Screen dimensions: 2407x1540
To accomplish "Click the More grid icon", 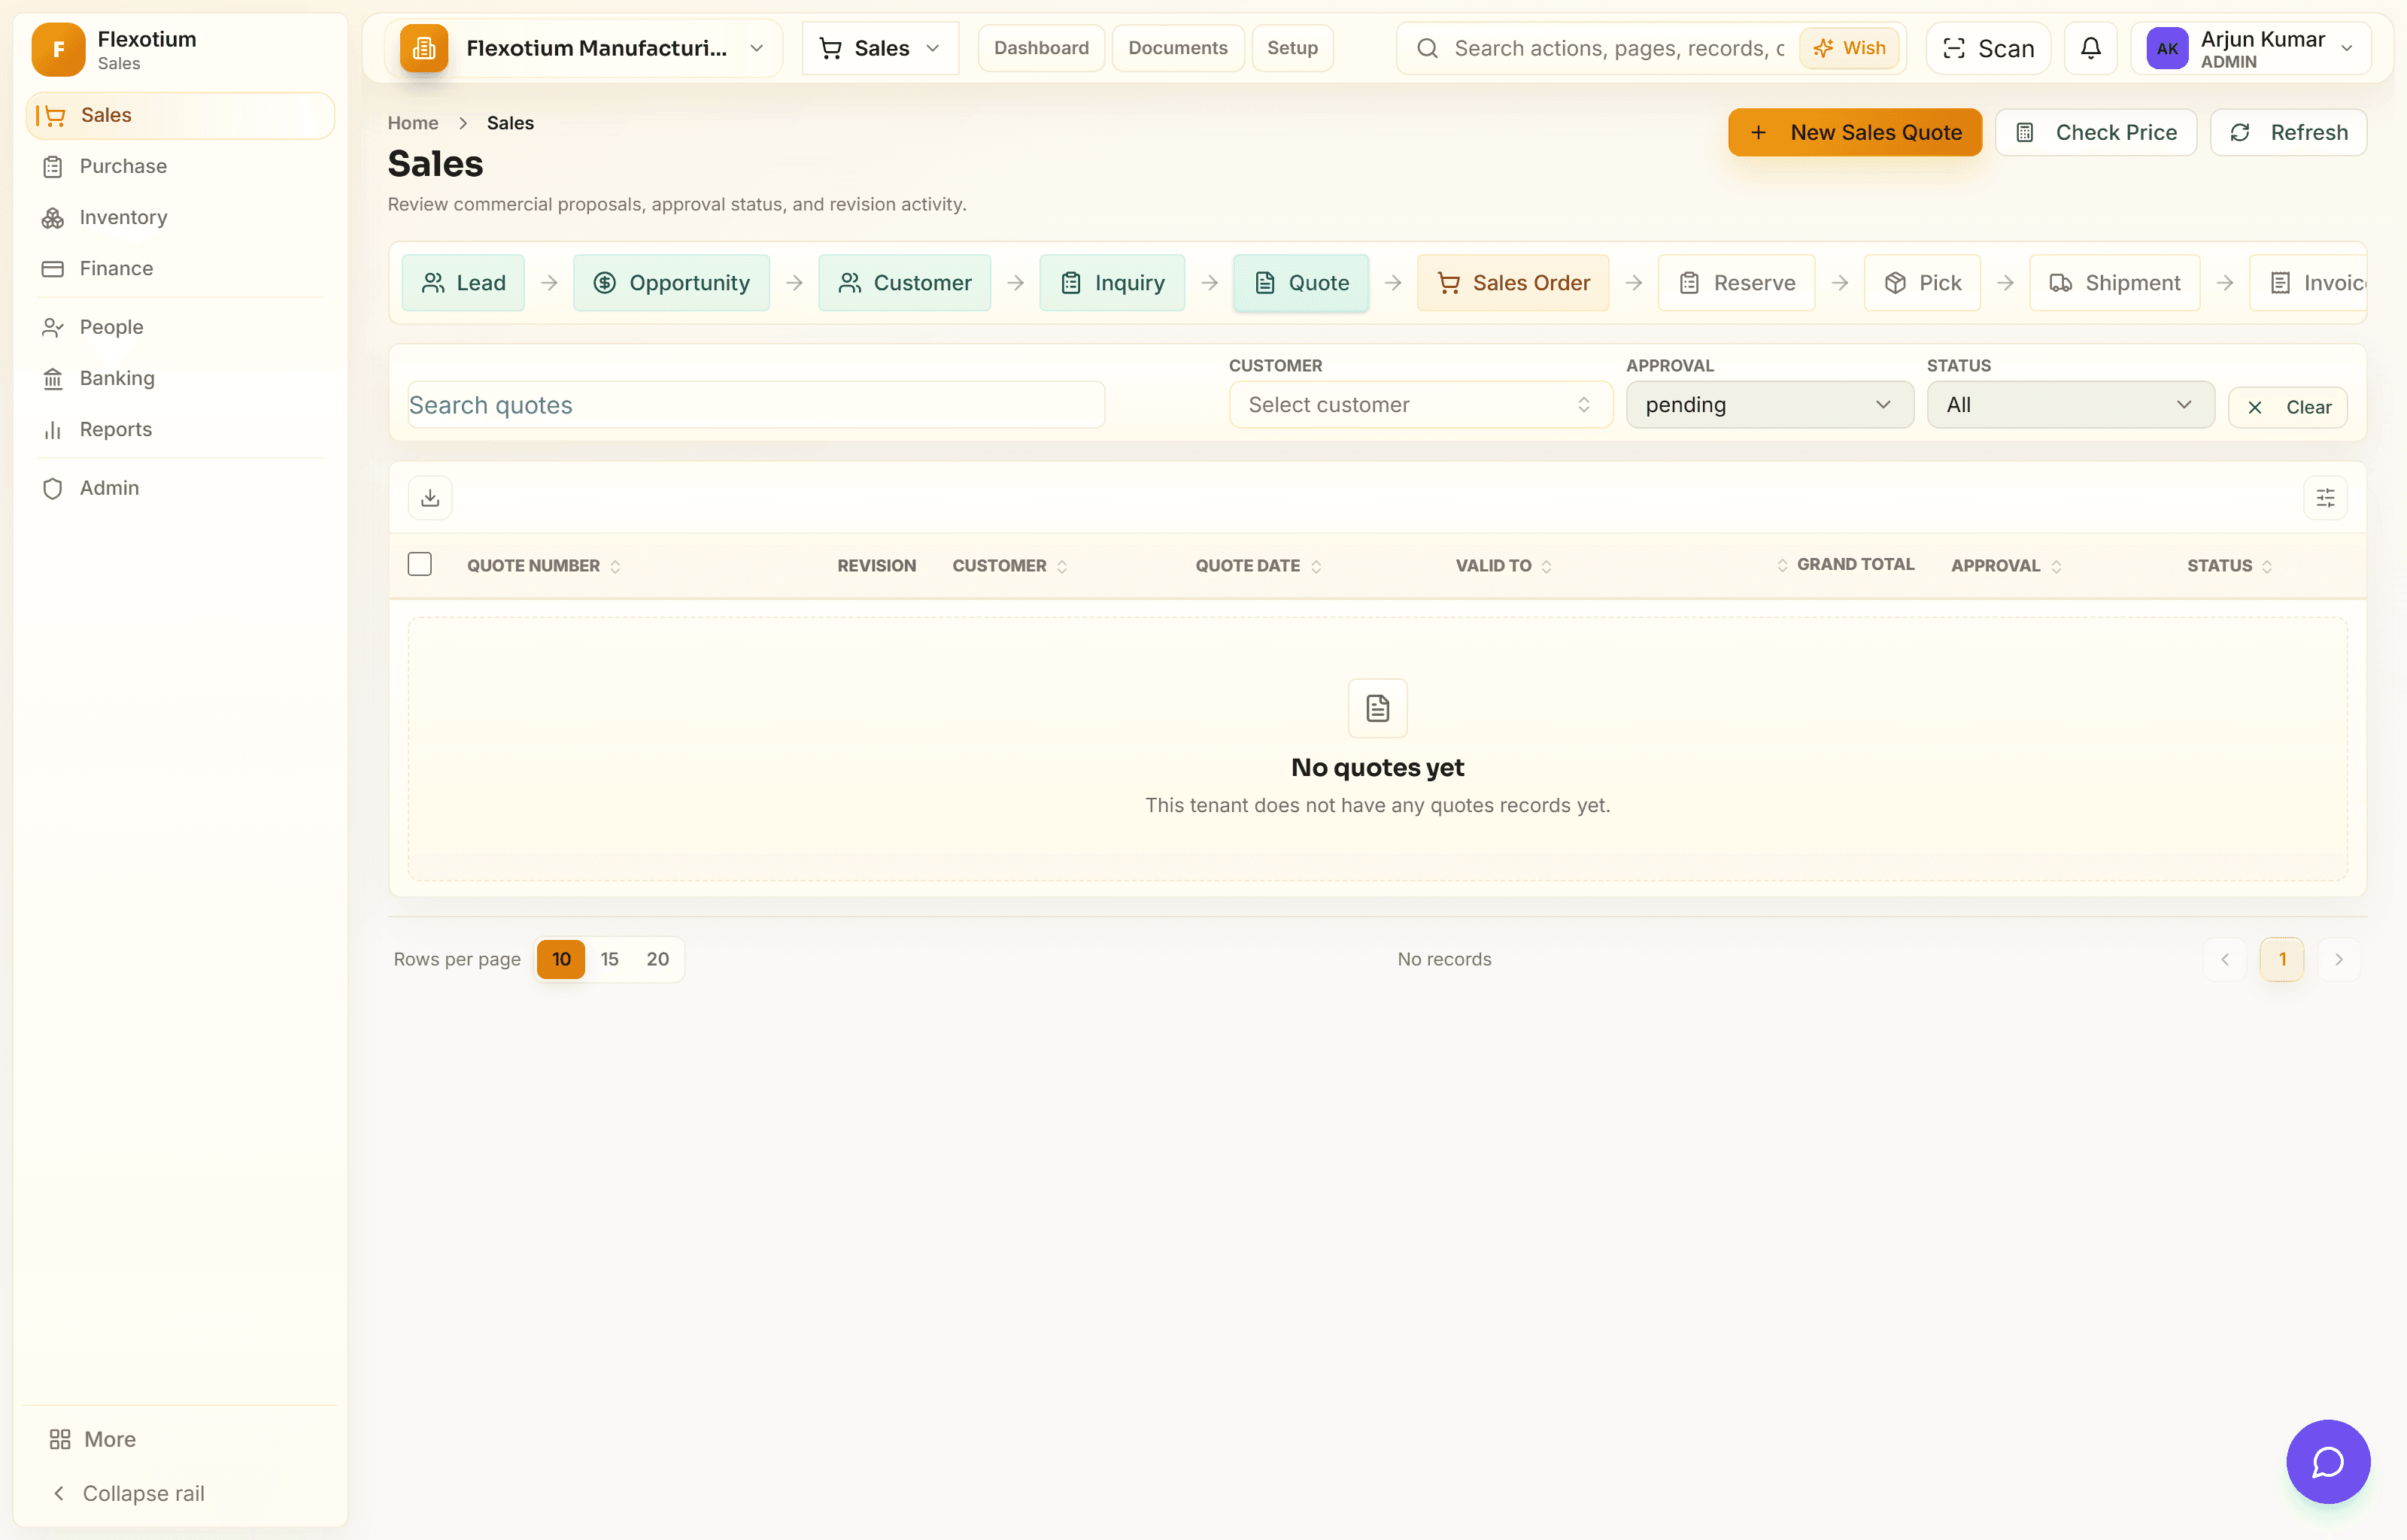I will click(60, 1439).
